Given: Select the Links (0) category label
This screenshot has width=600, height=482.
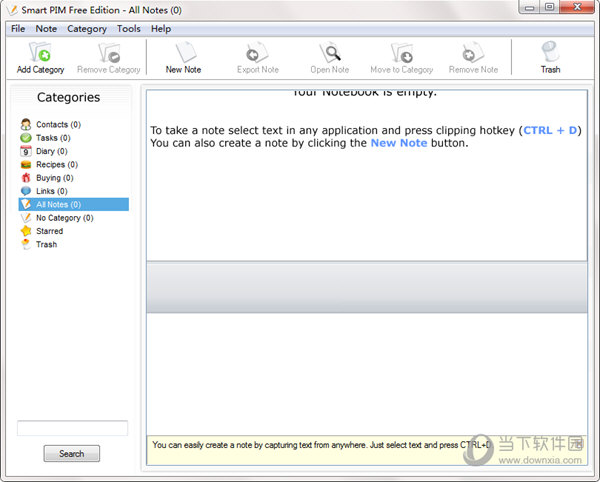Looking at the screenshot, I should point(52,191).
